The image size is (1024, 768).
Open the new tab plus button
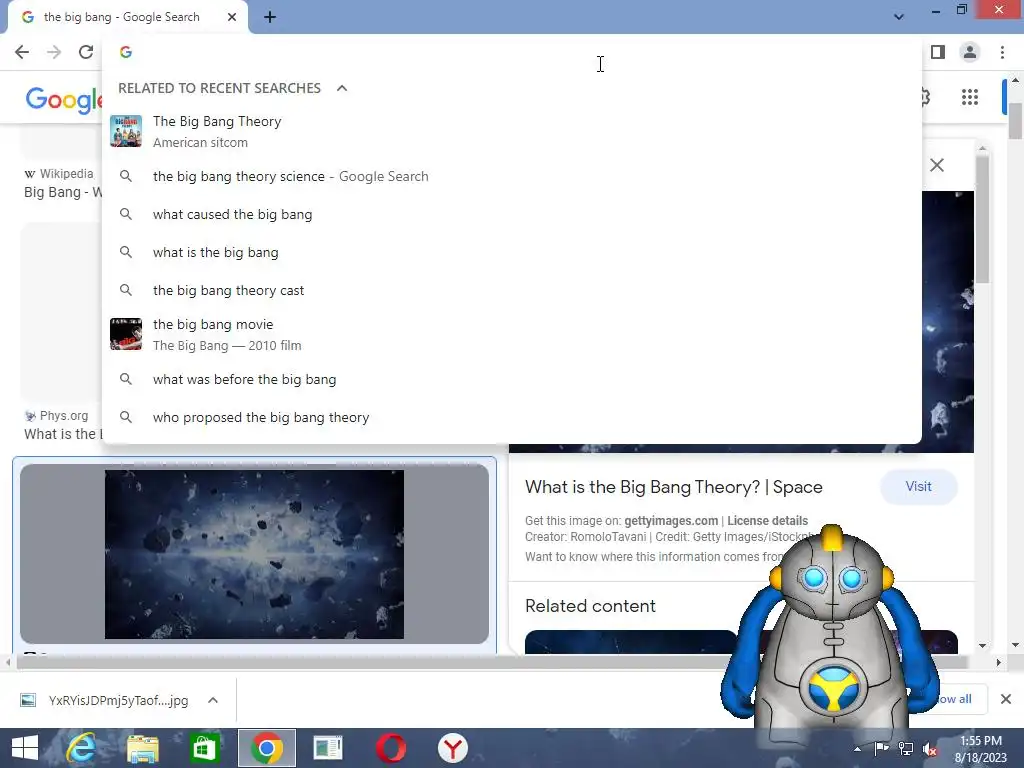click(x=270, y=17)
